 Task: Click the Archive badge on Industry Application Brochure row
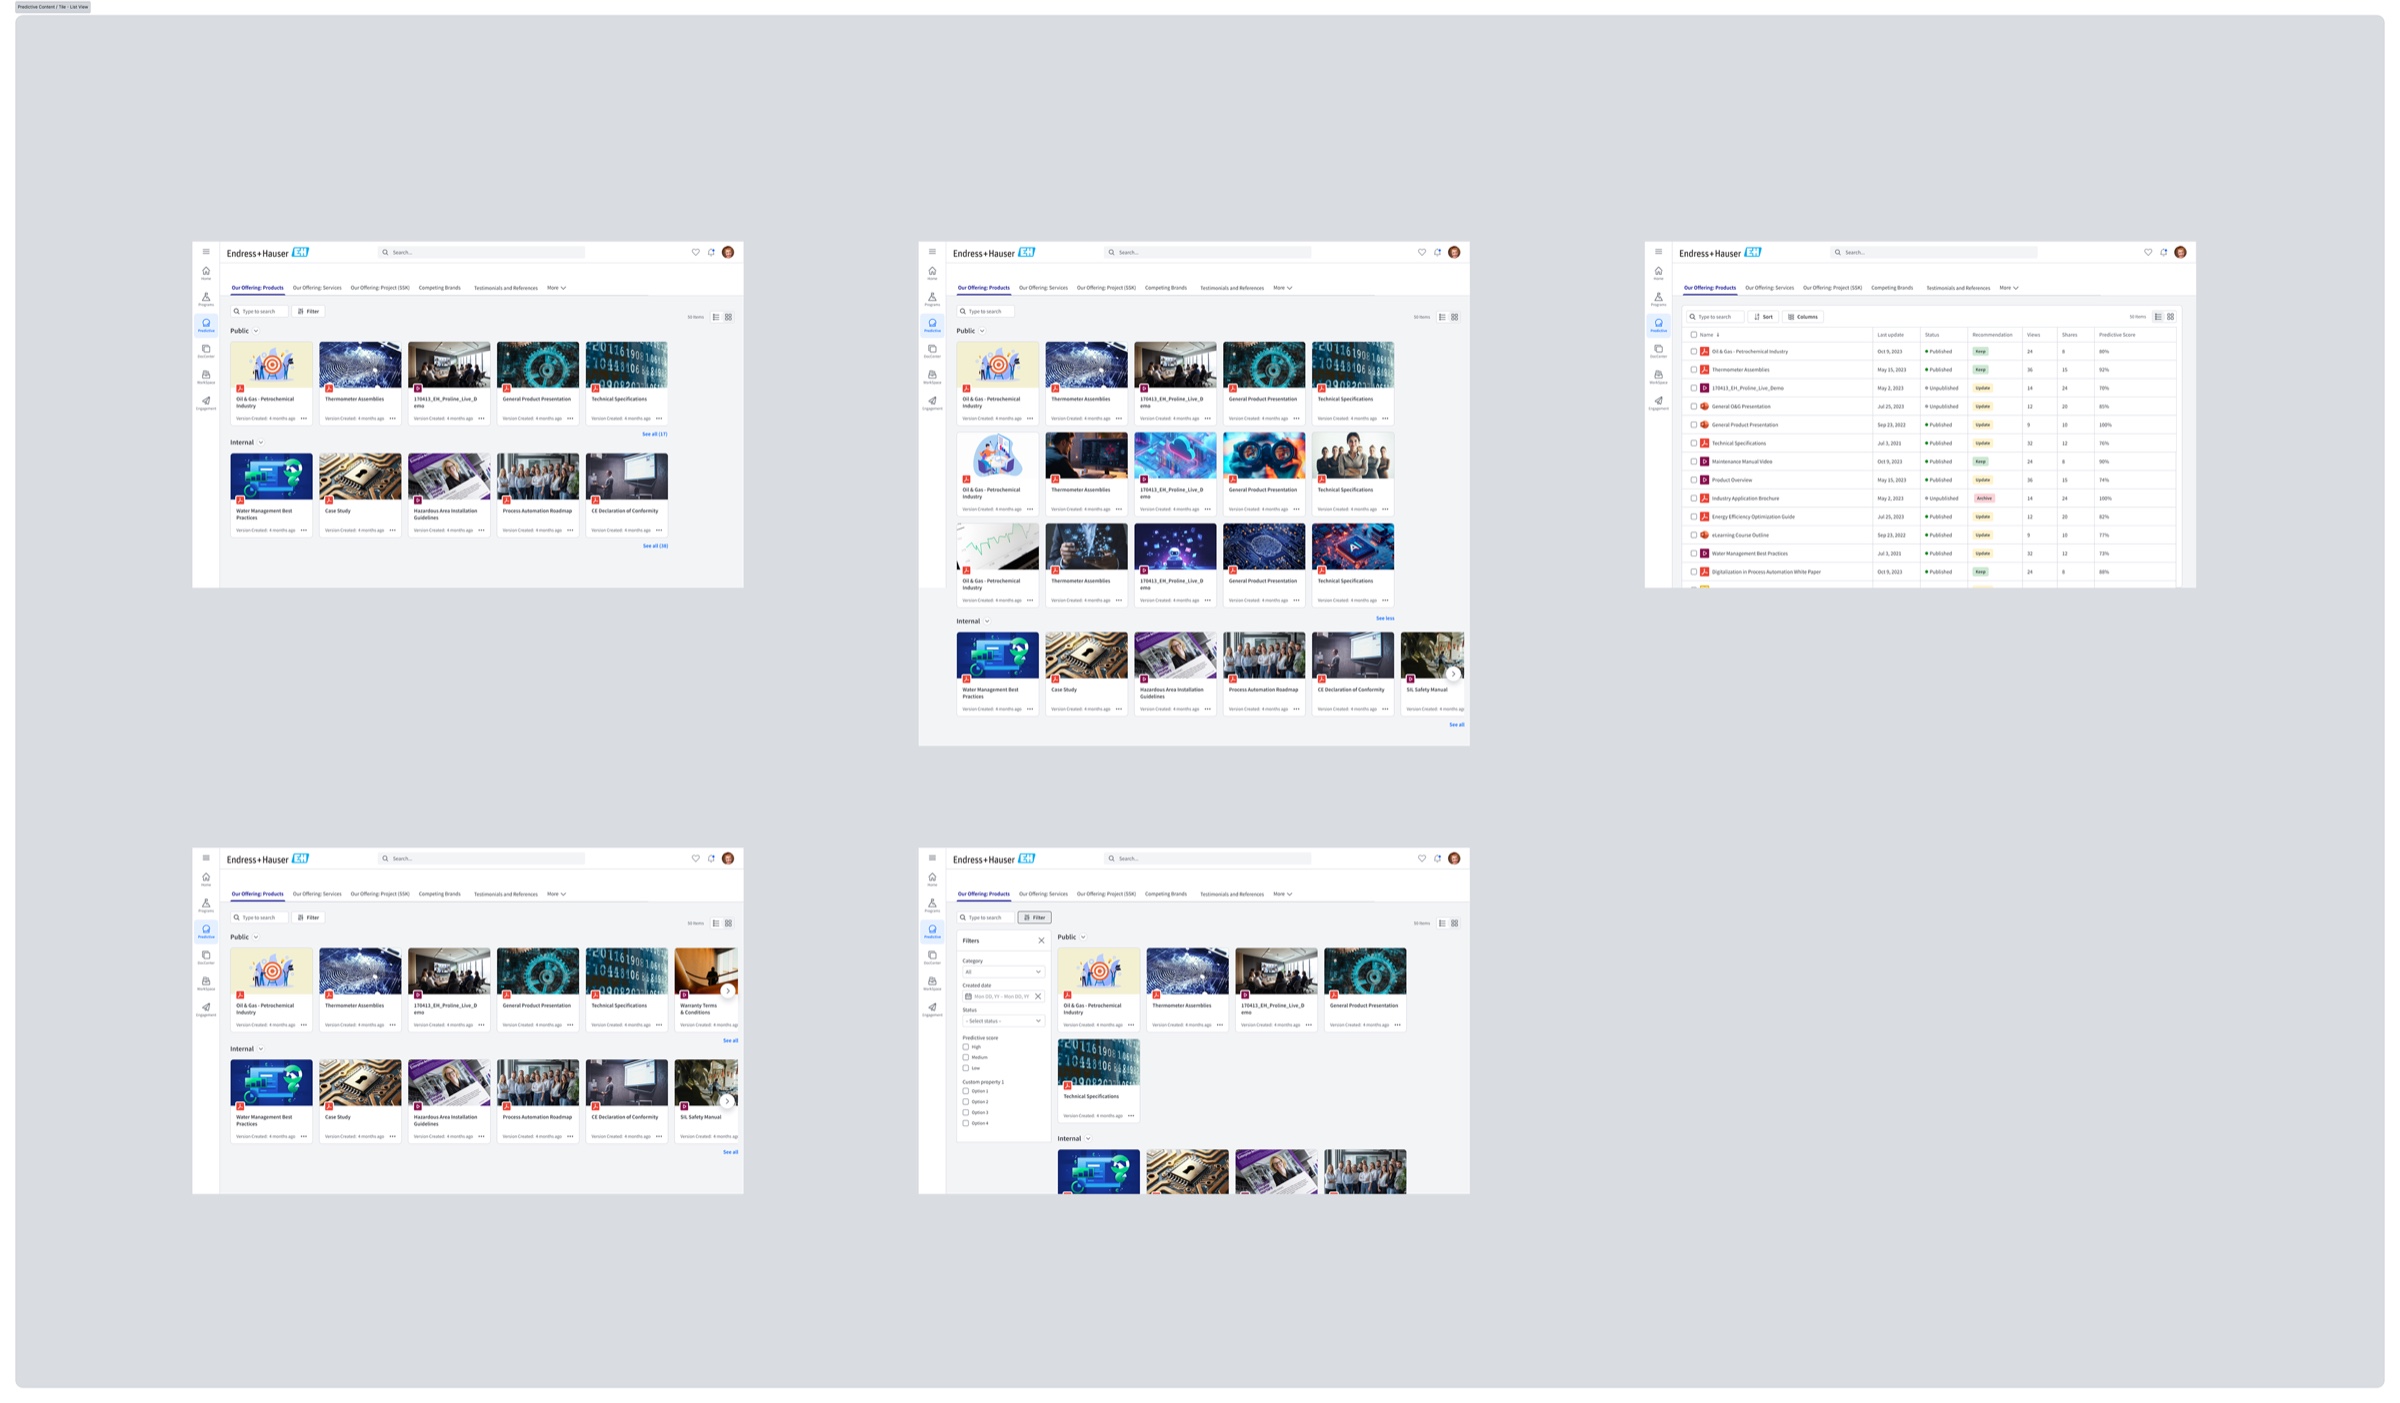[x=1984, y=498]
